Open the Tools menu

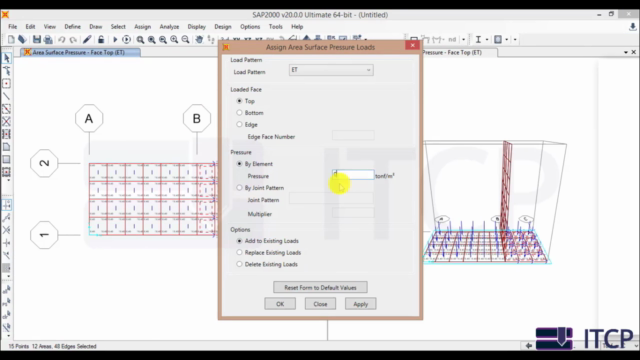276,27
